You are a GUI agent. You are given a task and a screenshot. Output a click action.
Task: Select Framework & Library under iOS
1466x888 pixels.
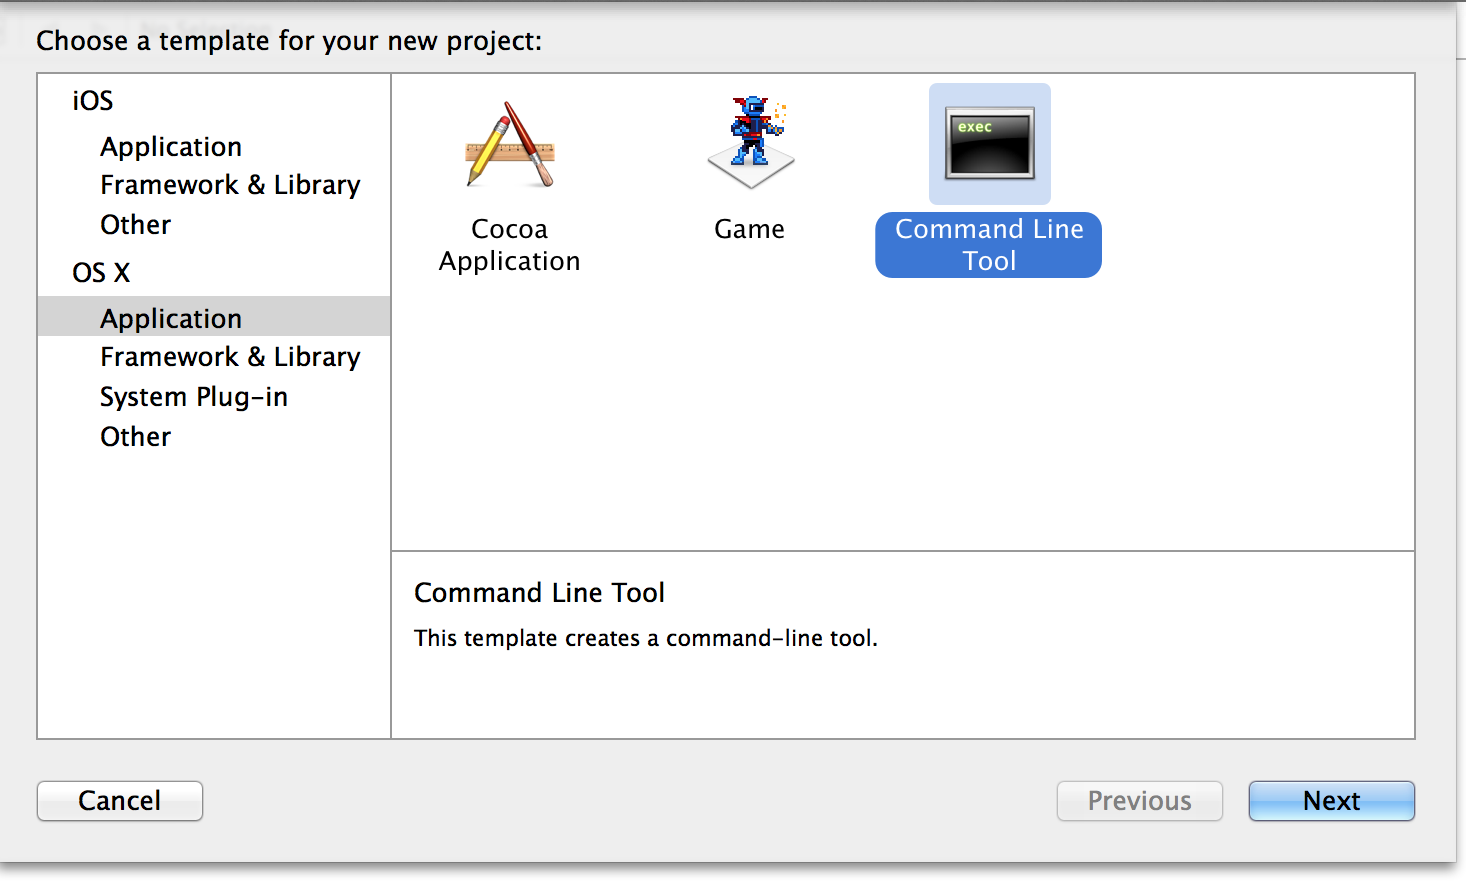pos(230,186)
